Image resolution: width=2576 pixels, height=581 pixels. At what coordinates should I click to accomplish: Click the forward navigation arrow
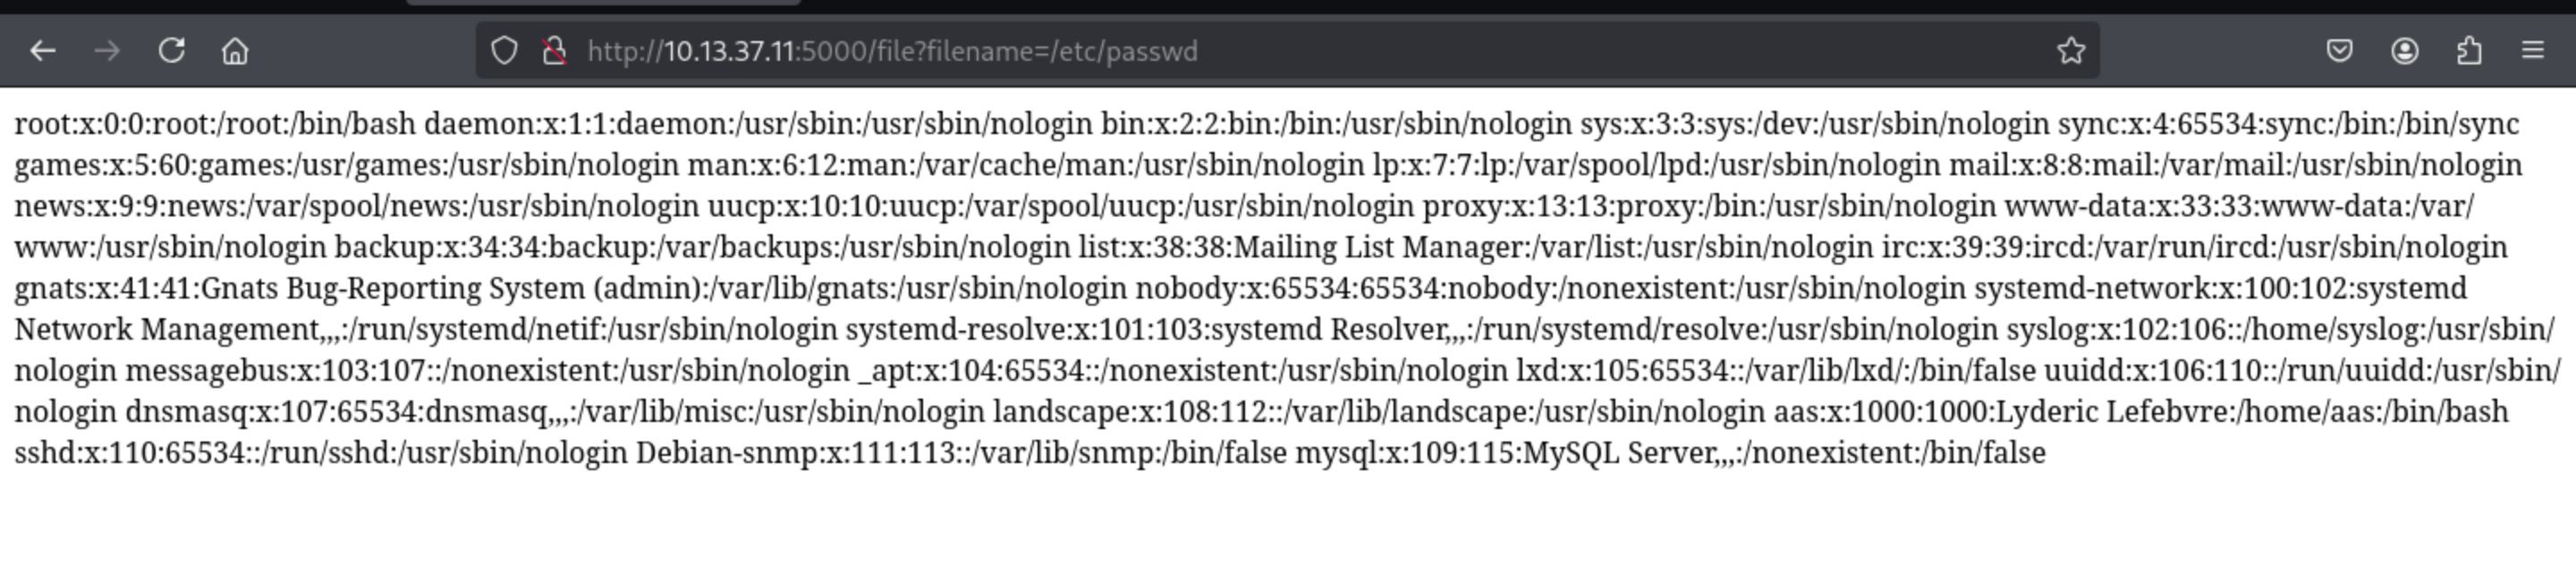pyautogui.click(x=107, y=50)
